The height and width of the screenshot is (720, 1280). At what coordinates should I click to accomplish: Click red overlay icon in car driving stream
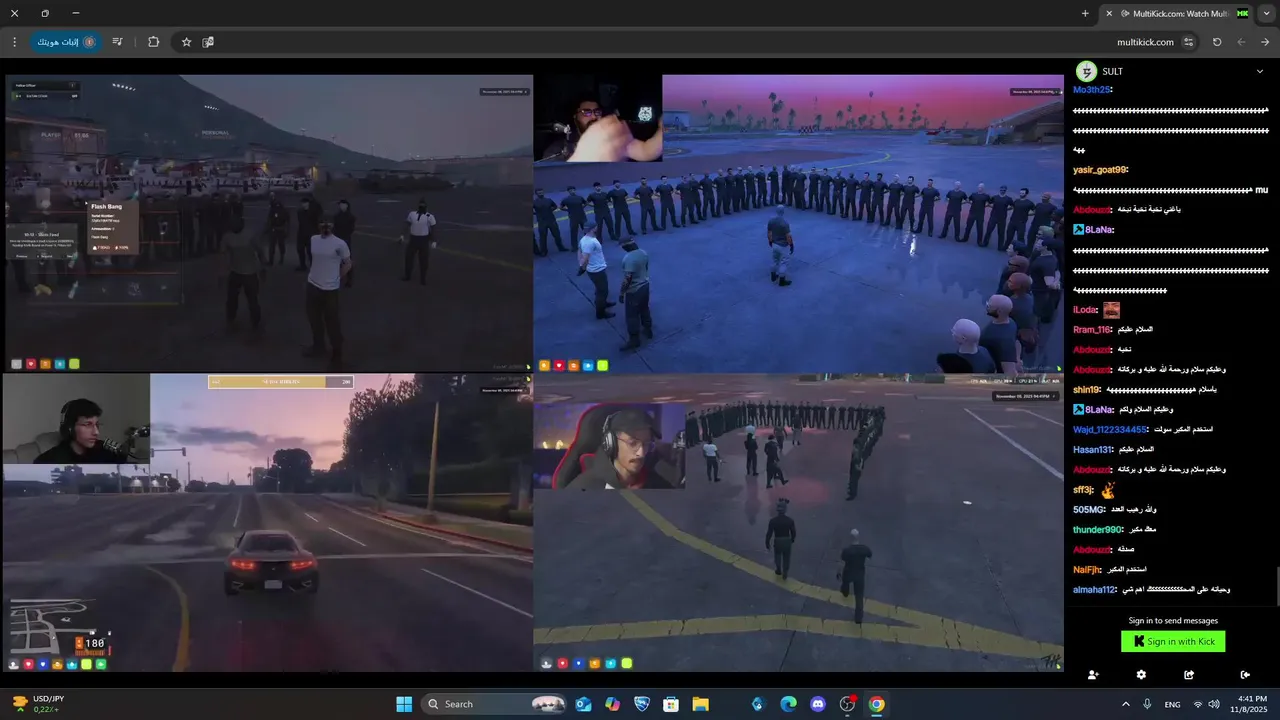(x=29, y=664)
